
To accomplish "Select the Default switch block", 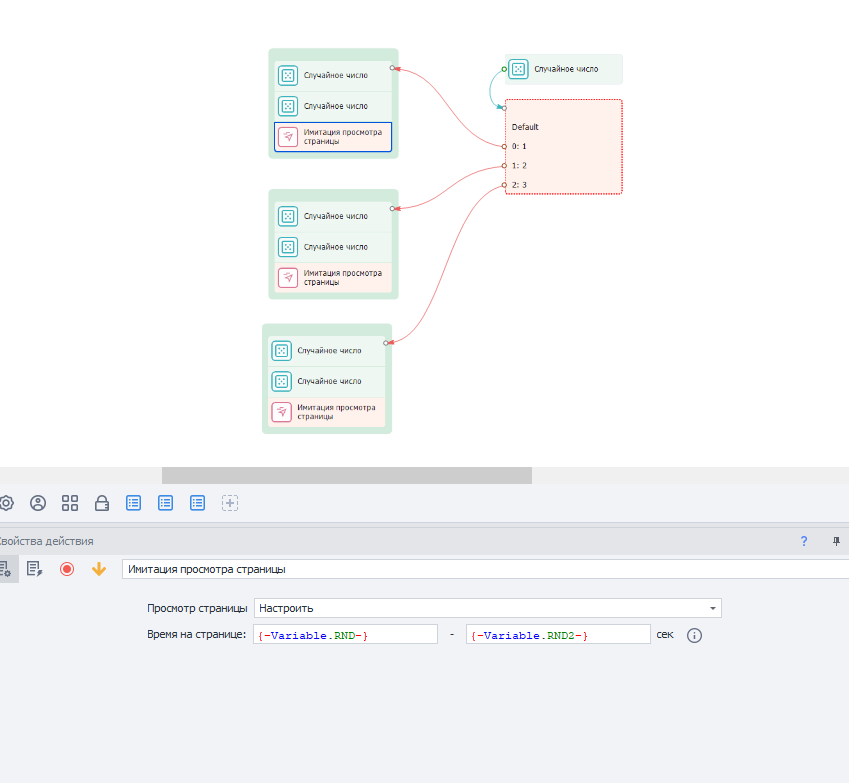I will (x=564, y=127).
